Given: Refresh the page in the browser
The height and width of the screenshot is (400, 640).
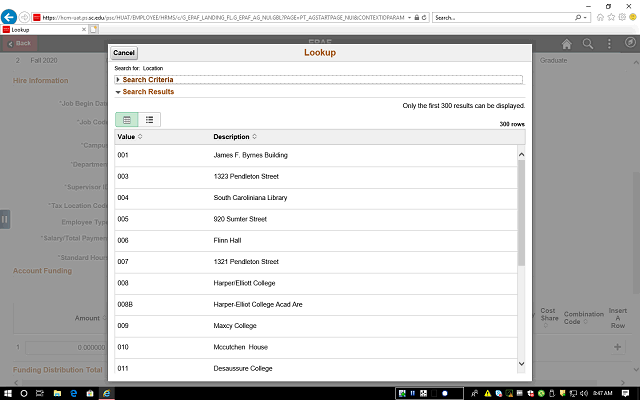Looking at the screenshot, I should pyautogui.click(x=424, y=18).
